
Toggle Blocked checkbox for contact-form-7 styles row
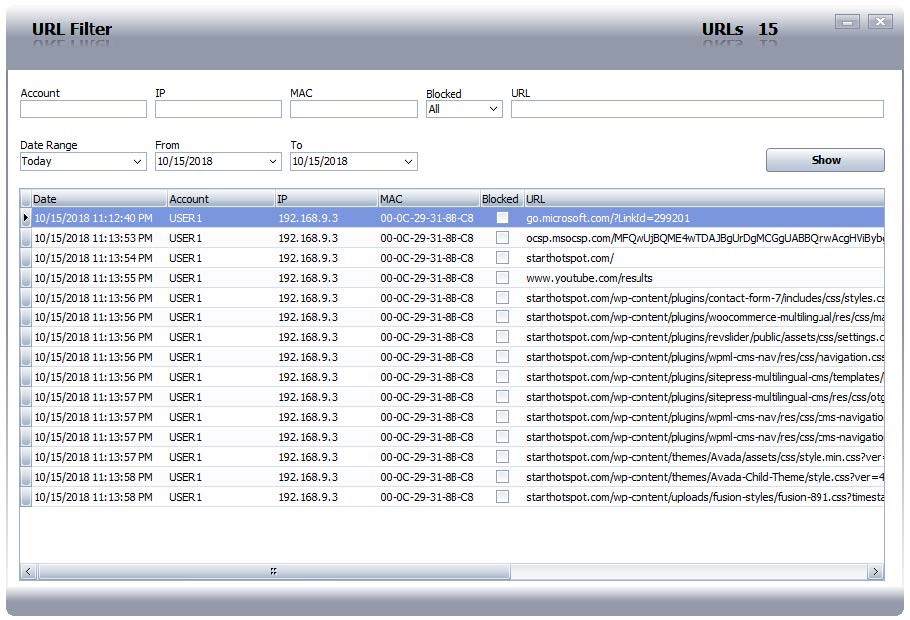(x=503, y=297)
